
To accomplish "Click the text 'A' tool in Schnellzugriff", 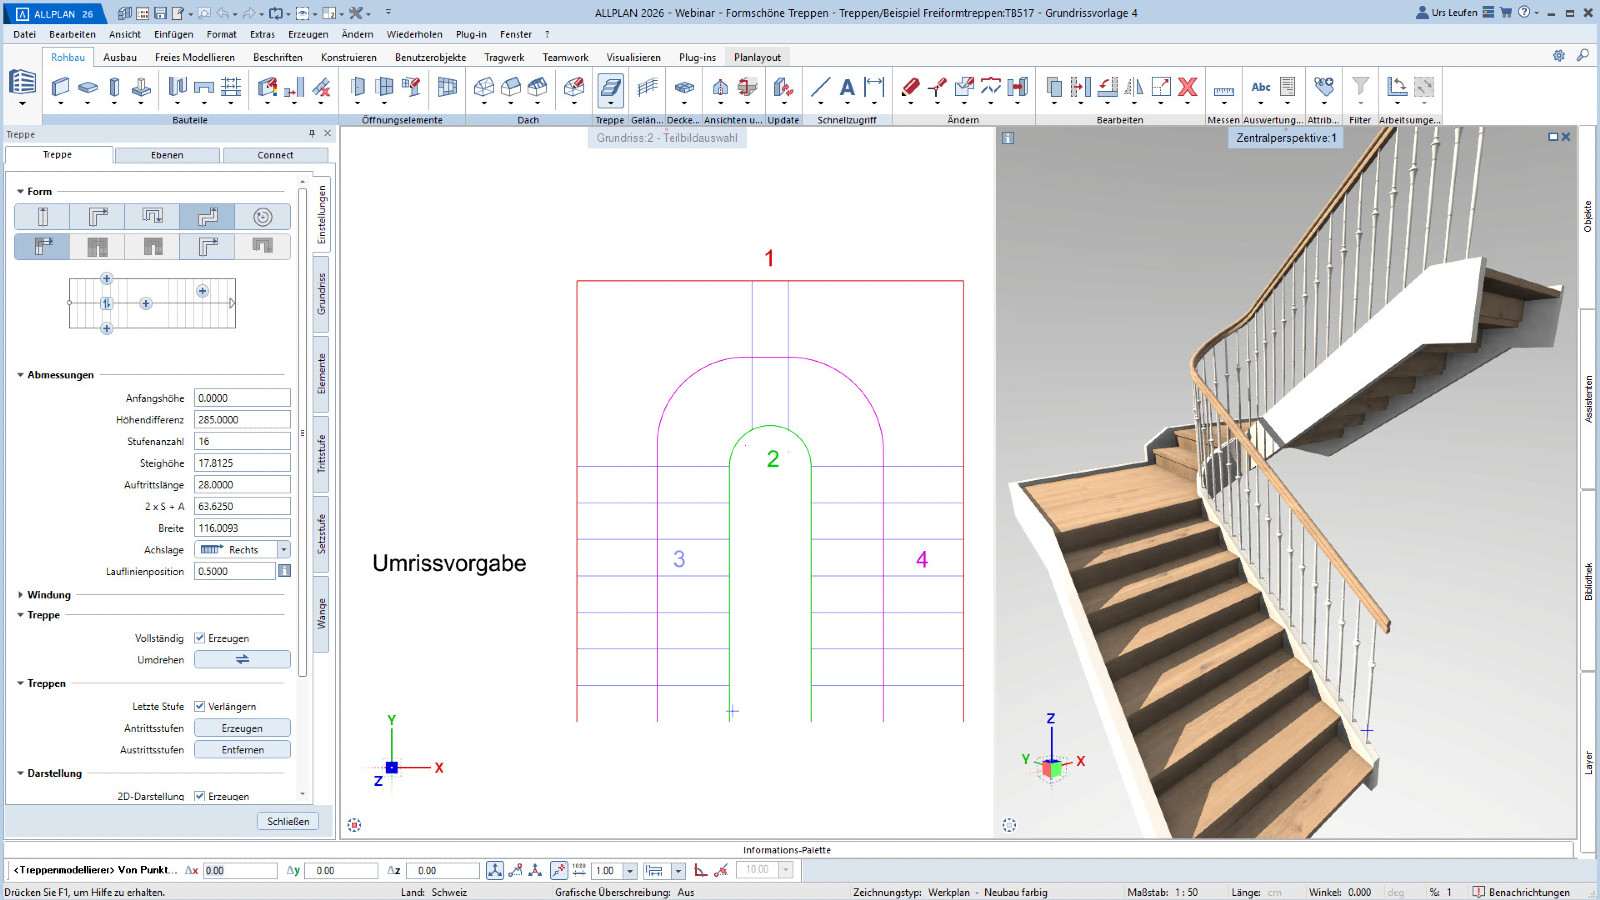I will pos(847,88).
